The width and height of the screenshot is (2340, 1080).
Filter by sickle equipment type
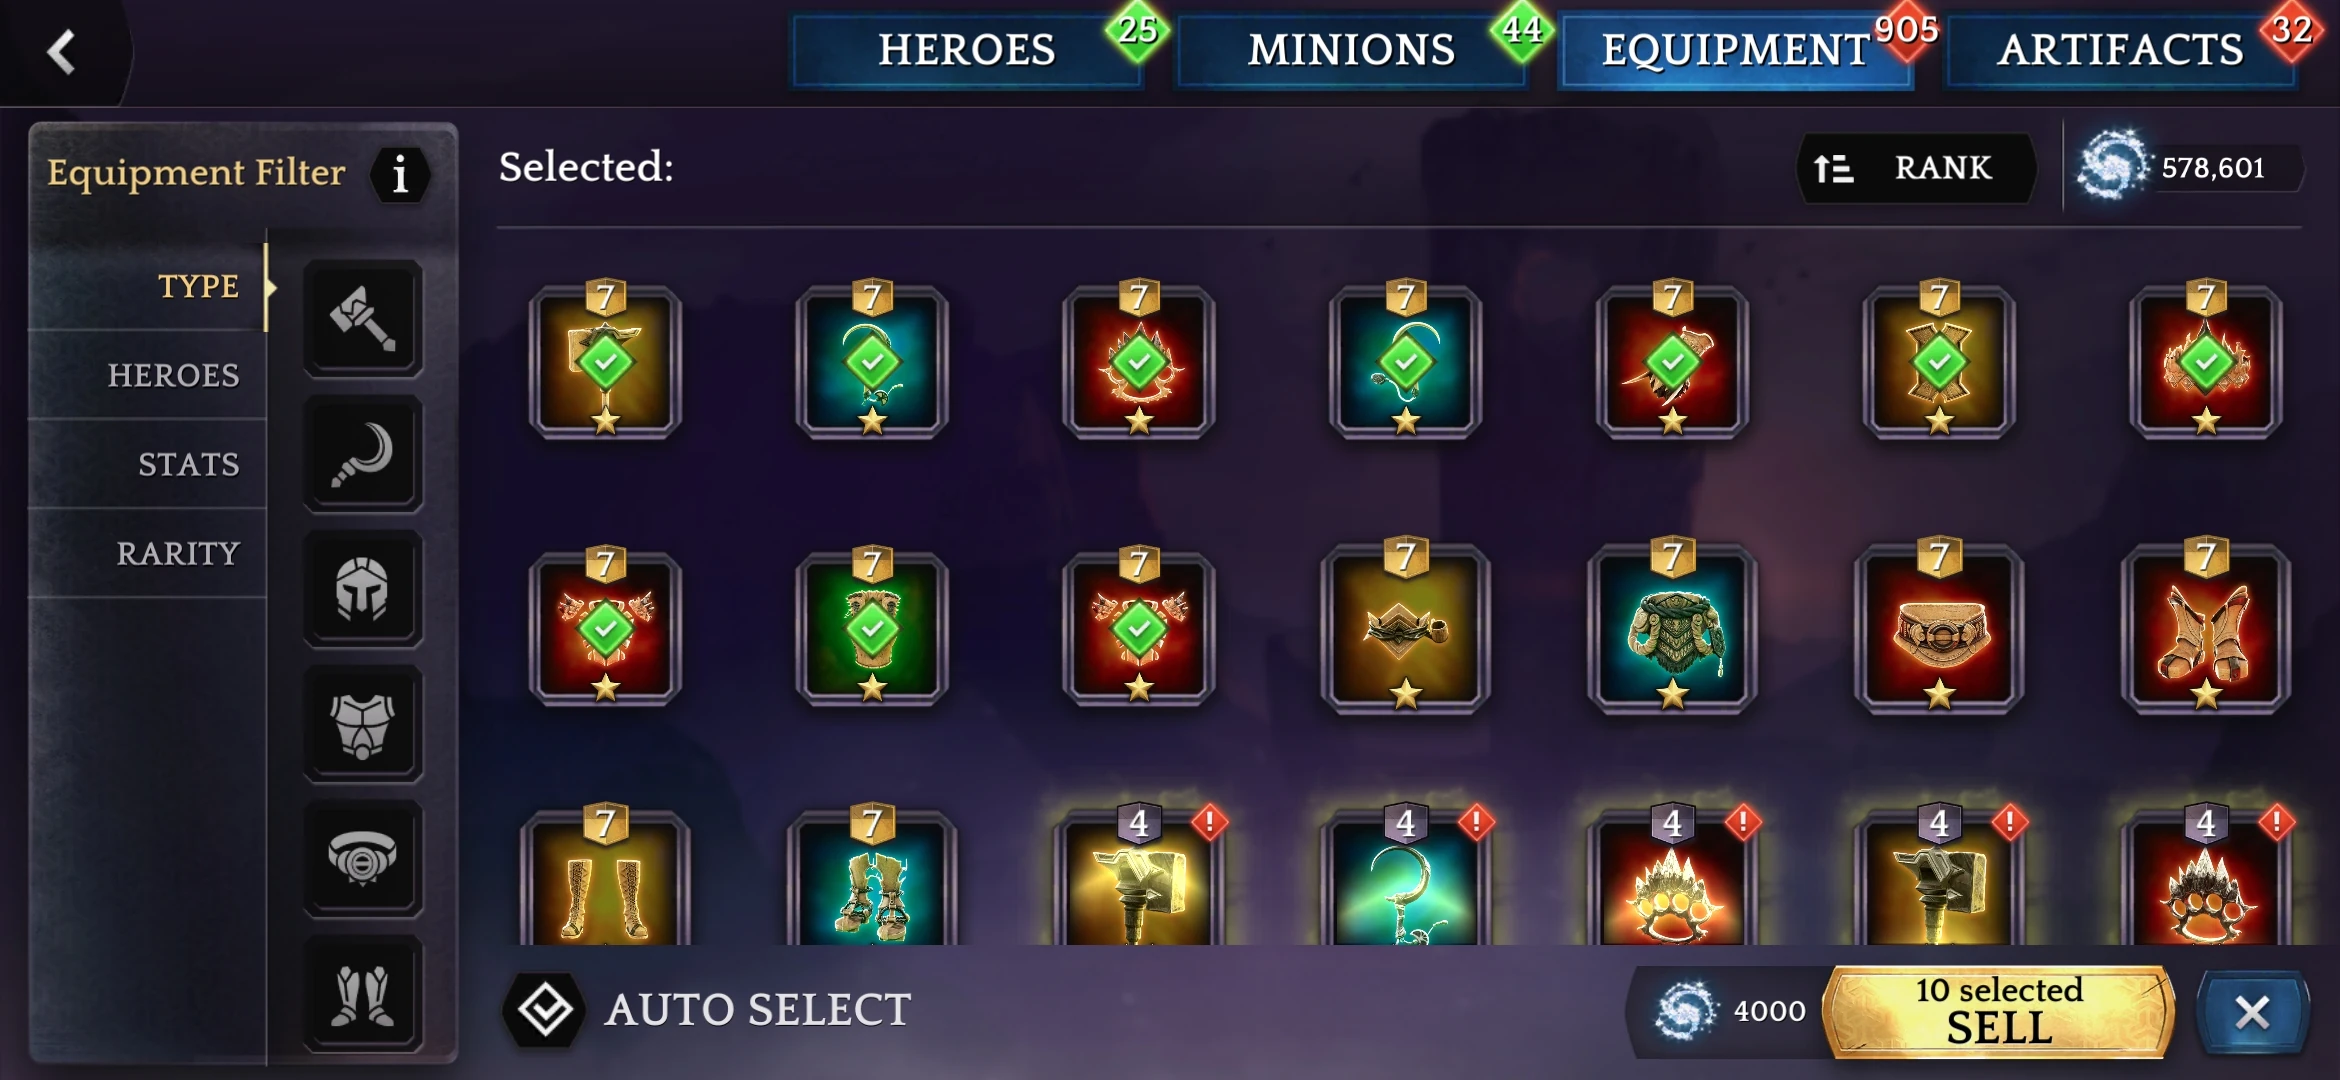click(363, 454)
